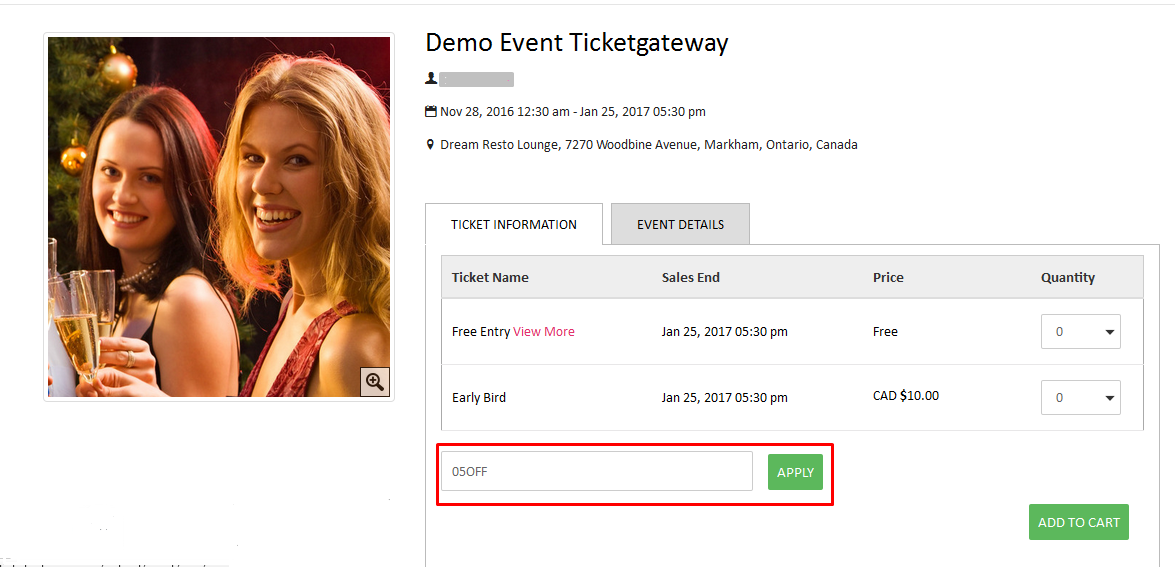The width and height of the screenshot is (1175, 567).
Task: Click the CAD $10.00 price
Action: pyautogui.click(x=905, y=396)
